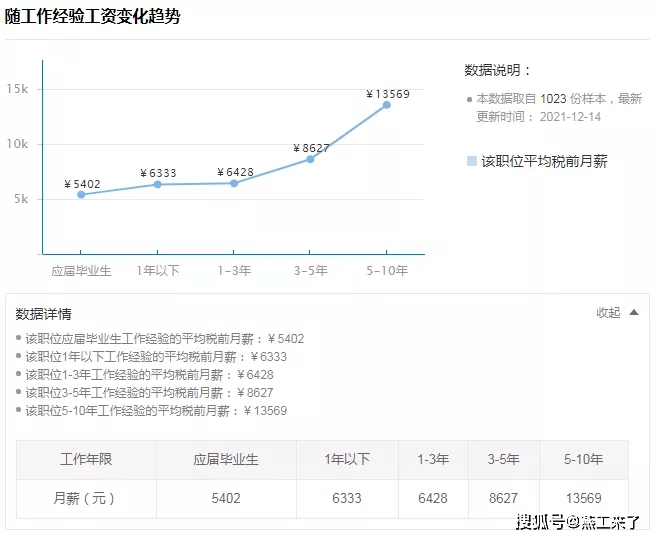
Task: Select the ¥8627 data point marker
Action: click(310, 159)
